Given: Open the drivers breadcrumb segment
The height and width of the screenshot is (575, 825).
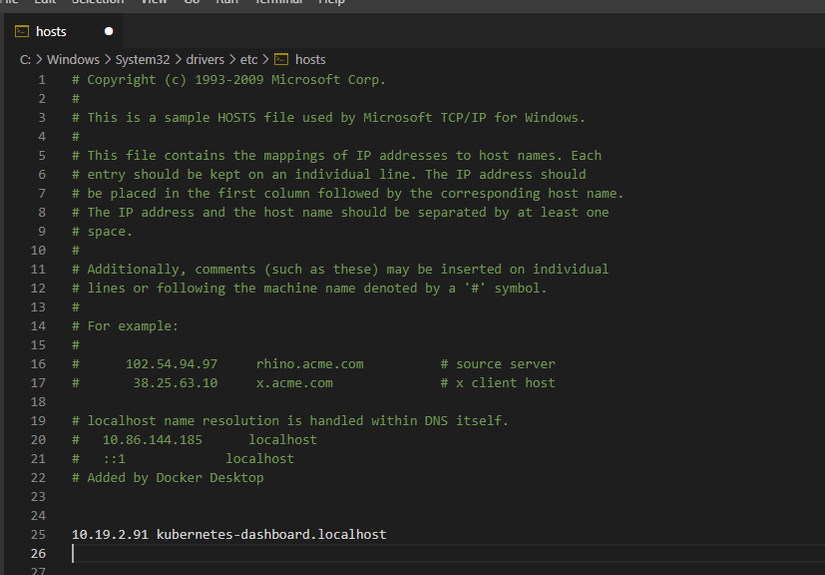Looking at the screenshot, I should [205, 60].
